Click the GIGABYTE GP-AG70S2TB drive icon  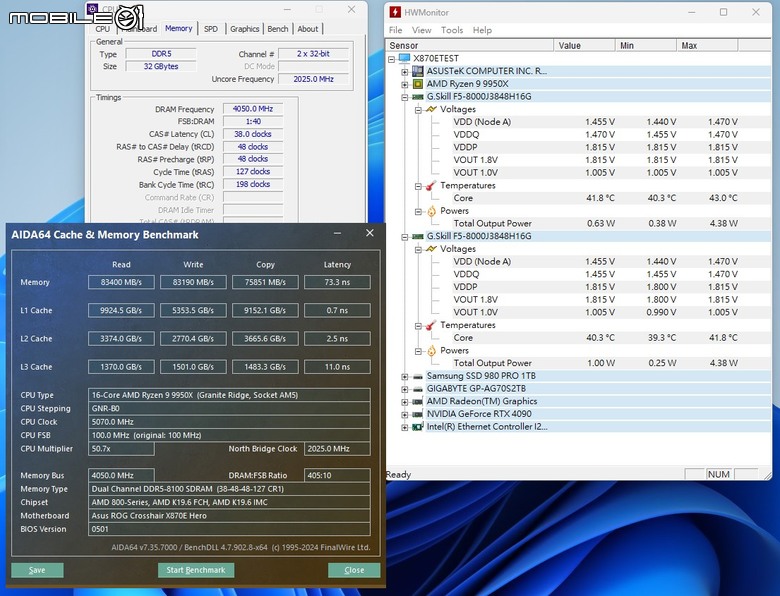(418, 389)
